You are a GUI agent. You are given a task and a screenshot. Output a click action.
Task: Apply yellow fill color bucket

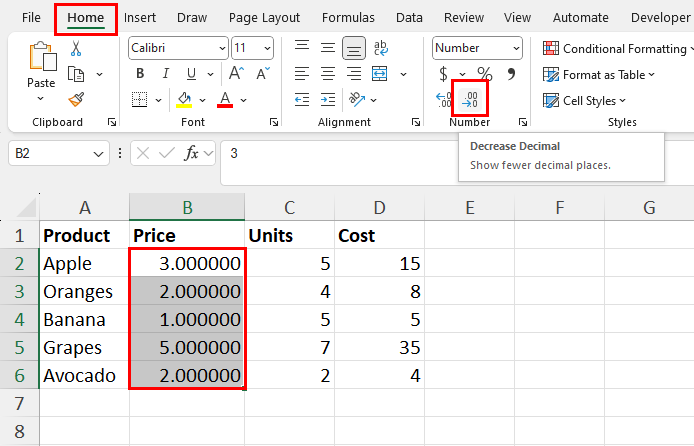(184, 100)
